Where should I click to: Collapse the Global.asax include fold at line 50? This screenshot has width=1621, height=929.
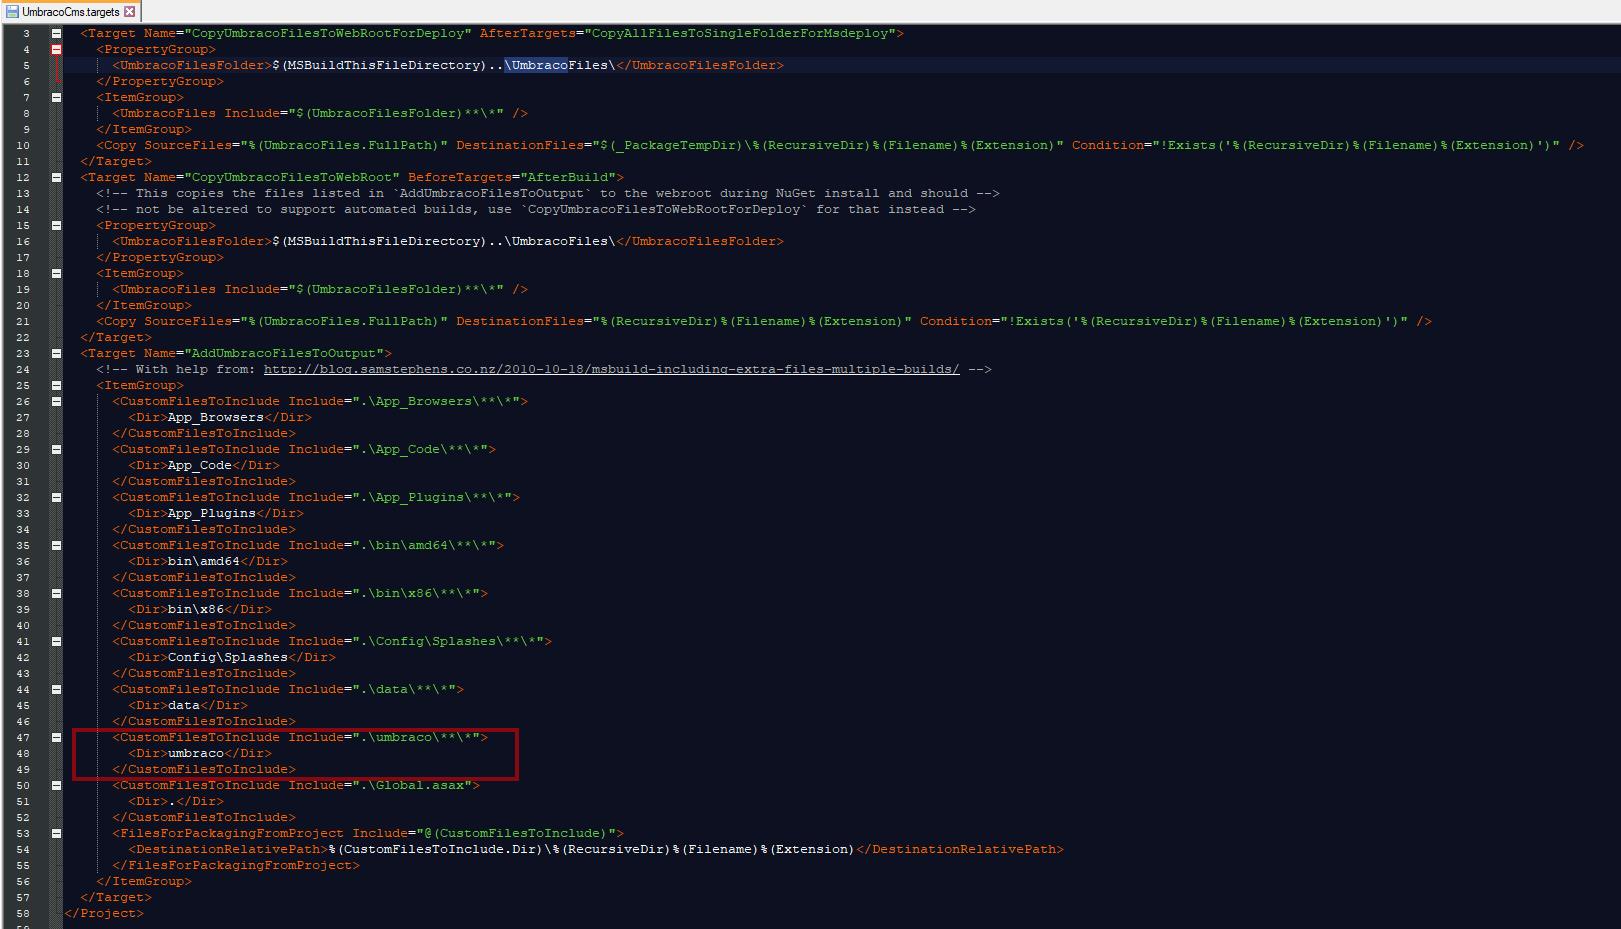click(x=57, y=785)
